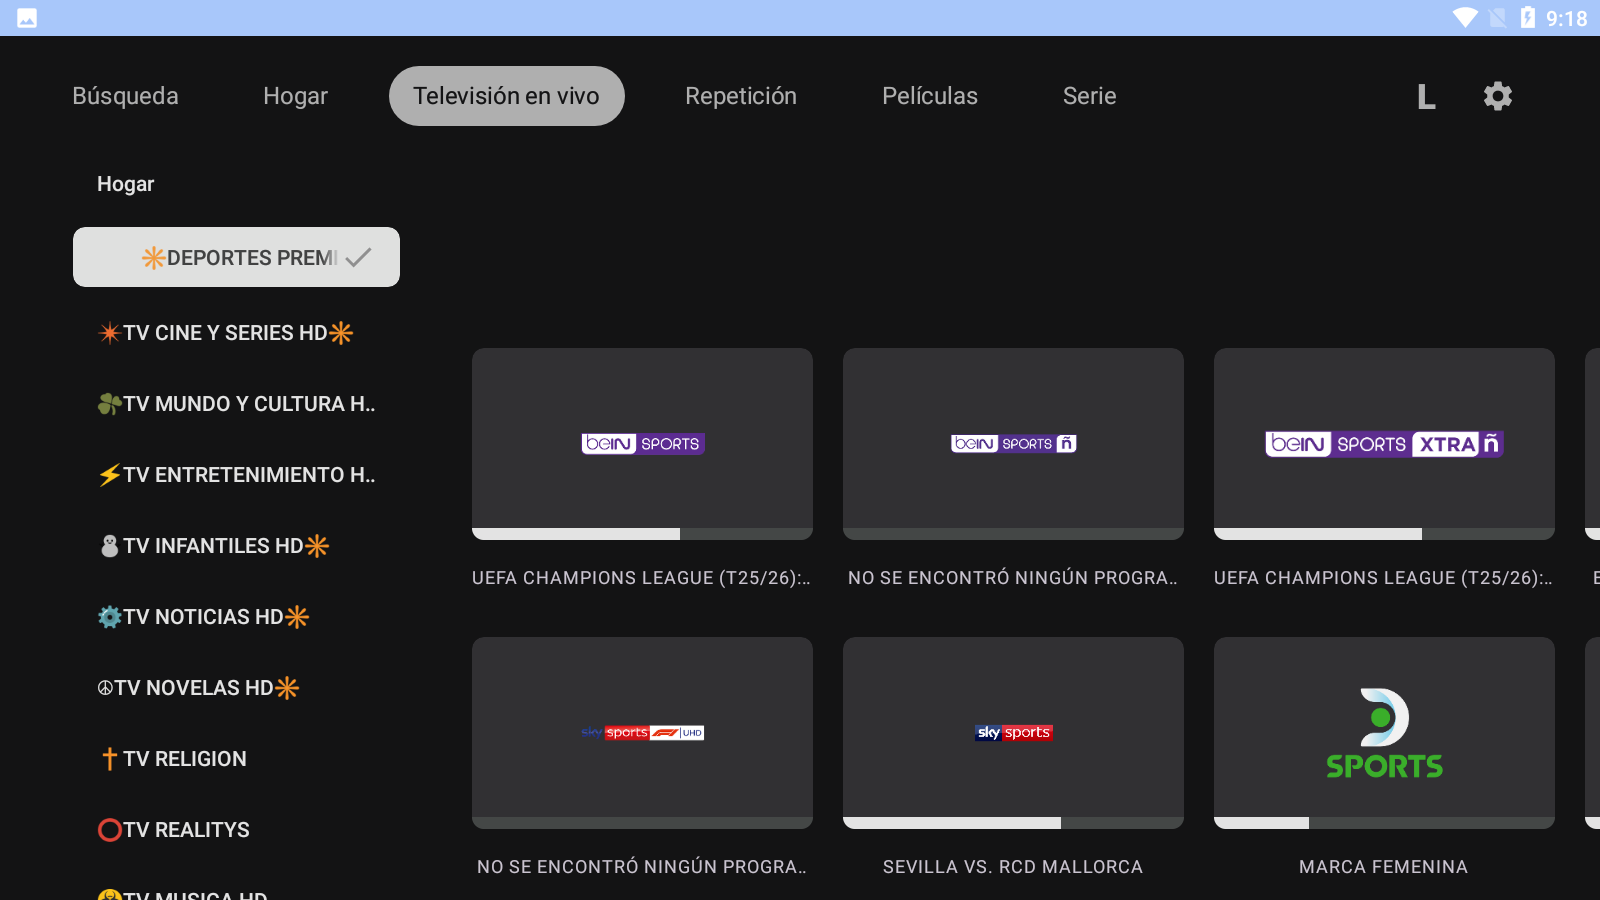Open the Sky Sports channel tile

(1013, 732)
